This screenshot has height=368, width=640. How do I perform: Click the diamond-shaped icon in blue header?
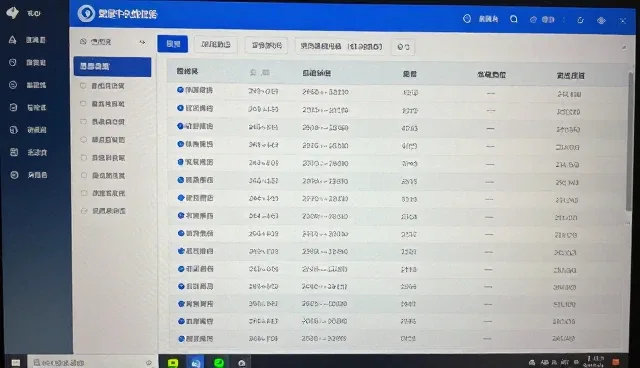[601, 20]
